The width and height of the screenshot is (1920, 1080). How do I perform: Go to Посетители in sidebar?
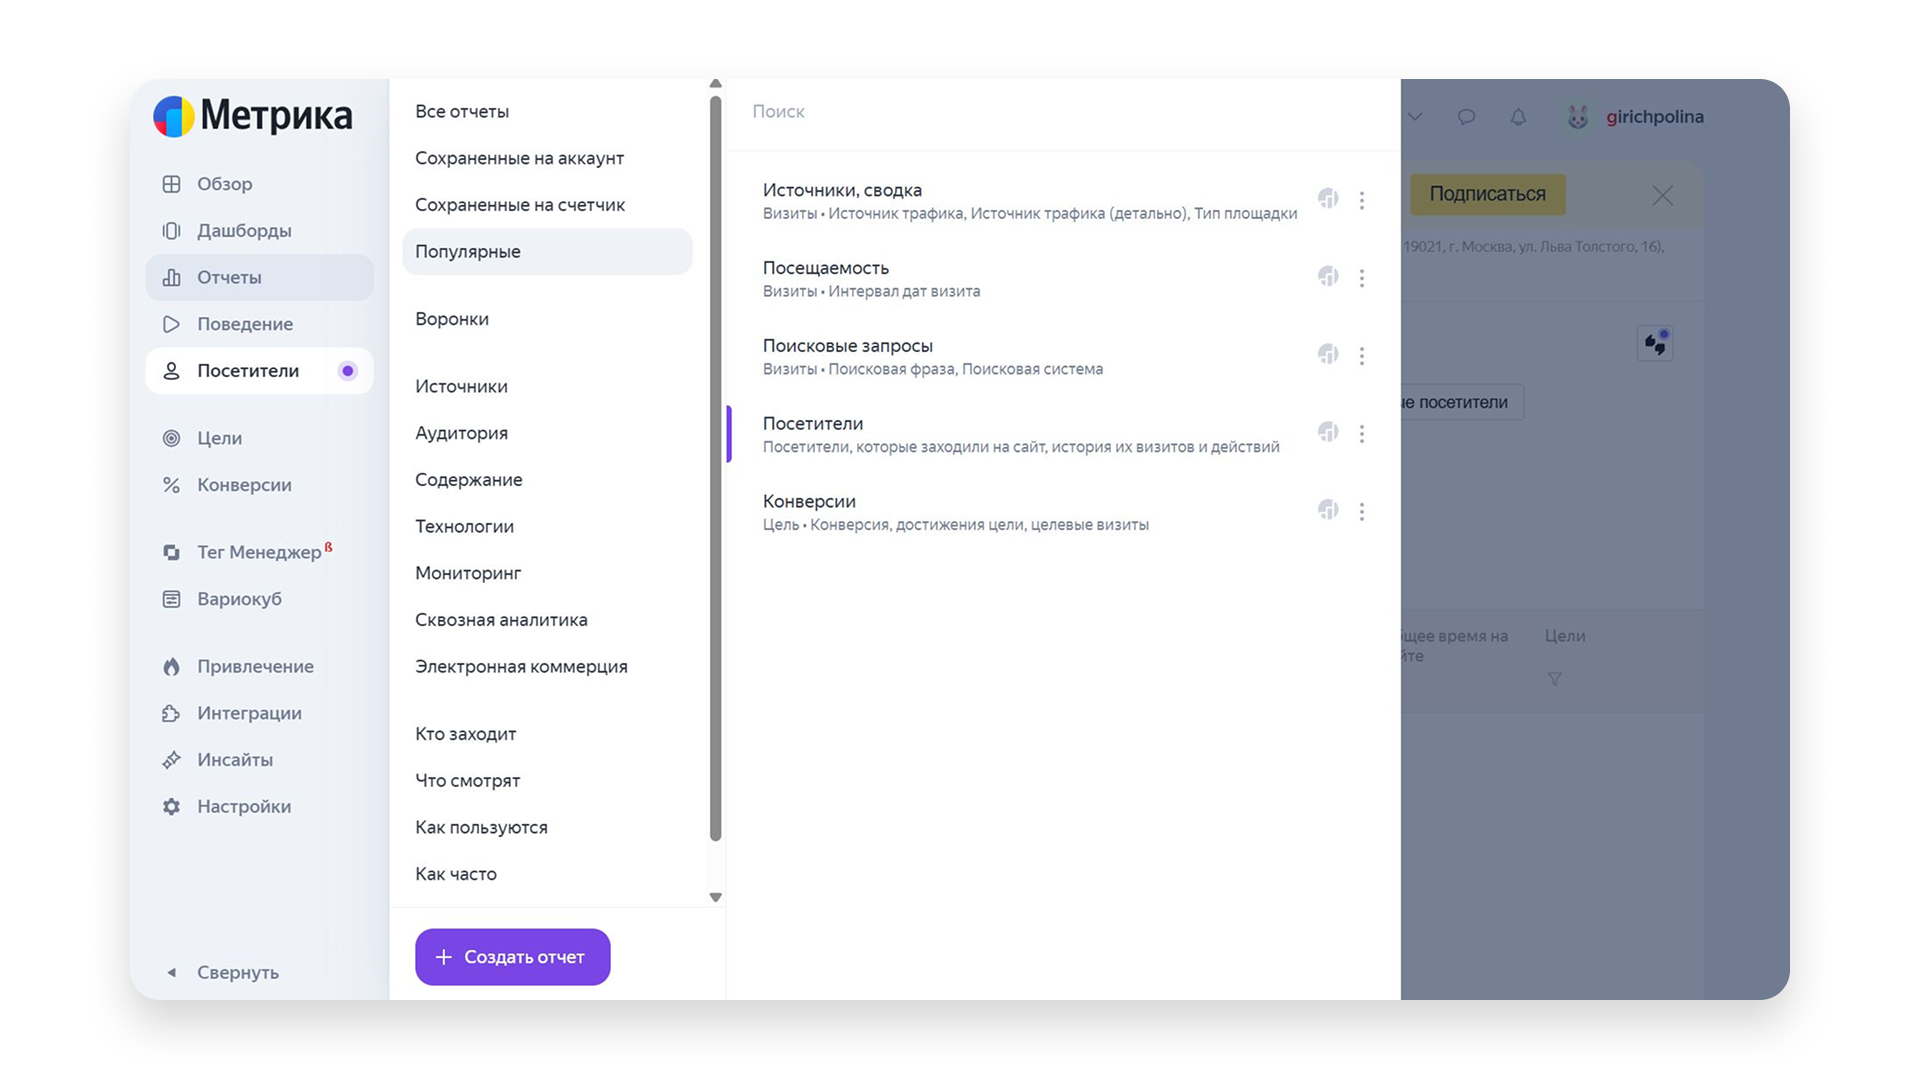pyautogui.click(x=260, y=371)
